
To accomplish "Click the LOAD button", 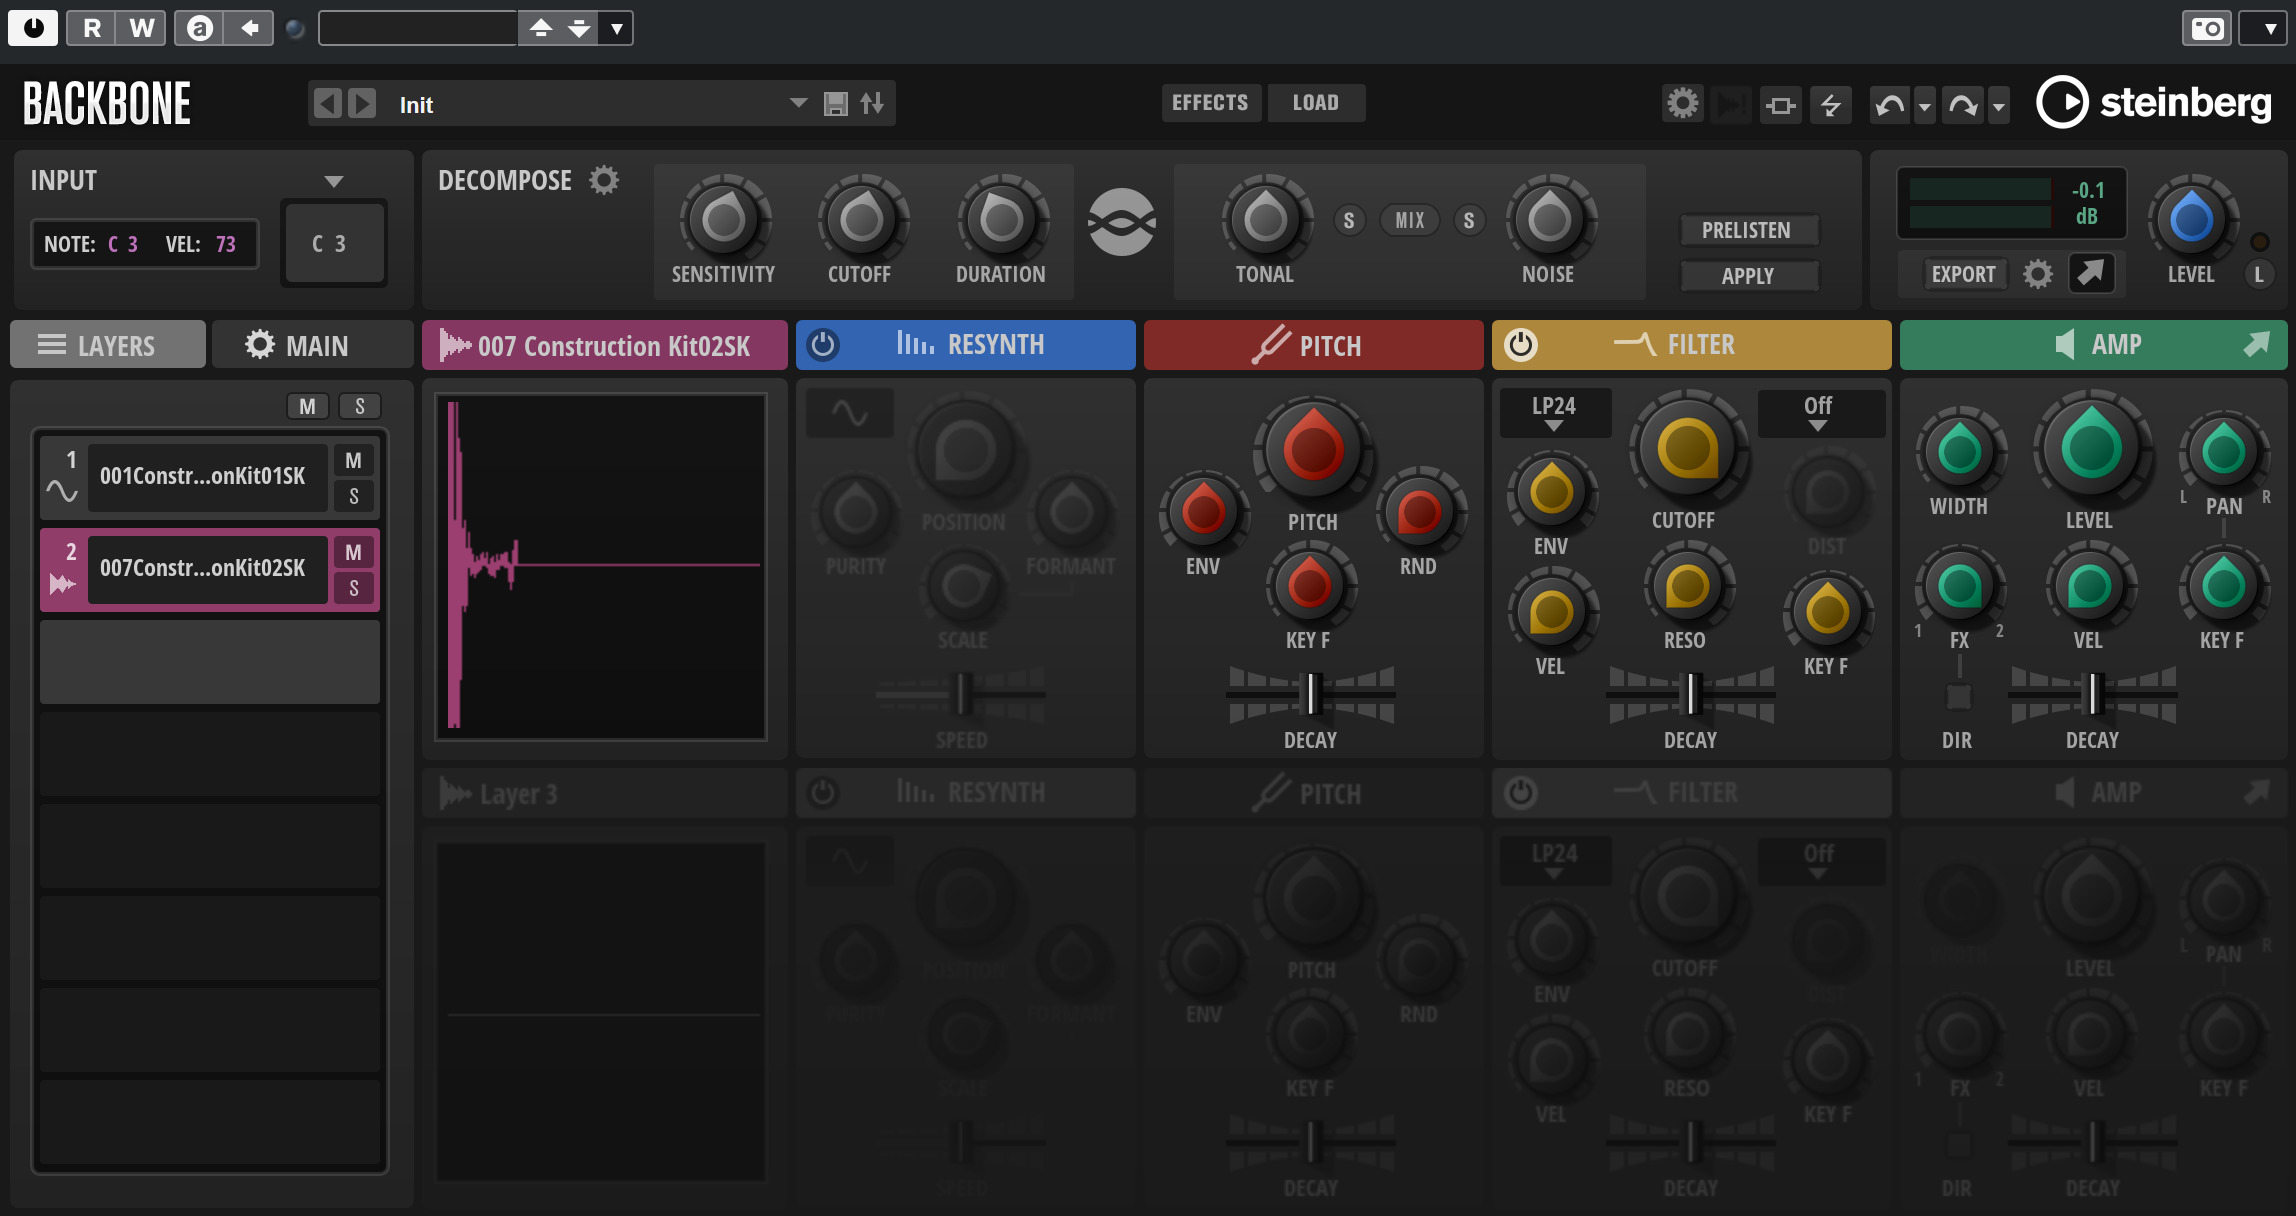I will coord(1316,102).
